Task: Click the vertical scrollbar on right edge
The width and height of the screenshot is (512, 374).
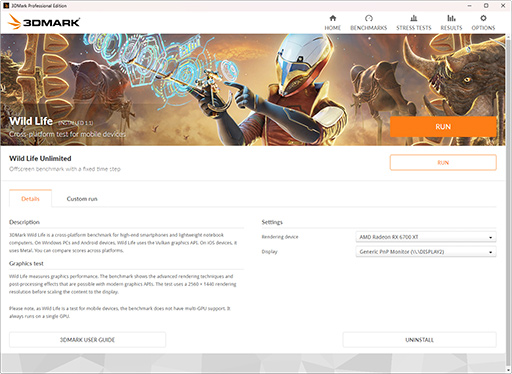Action: point(508,200)
